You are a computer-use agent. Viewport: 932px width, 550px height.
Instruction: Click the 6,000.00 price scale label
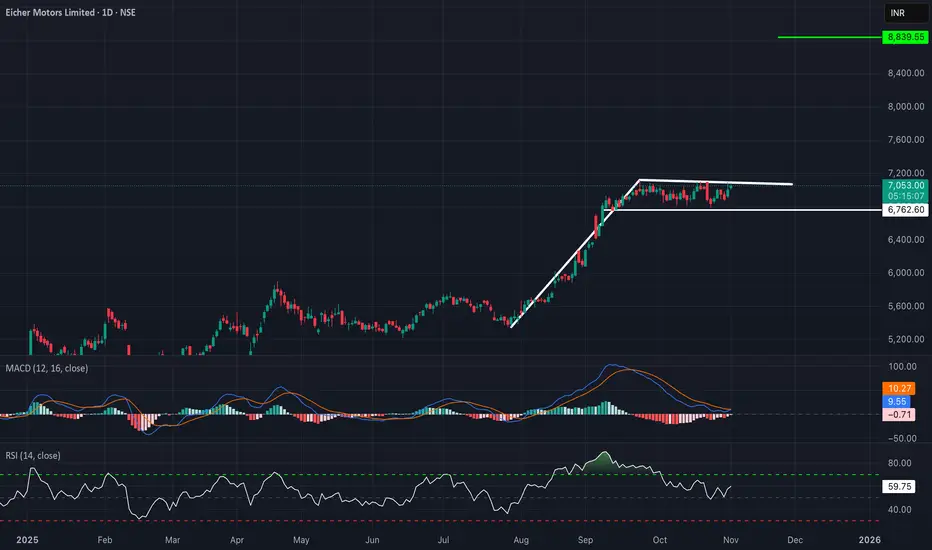(906, 273)
